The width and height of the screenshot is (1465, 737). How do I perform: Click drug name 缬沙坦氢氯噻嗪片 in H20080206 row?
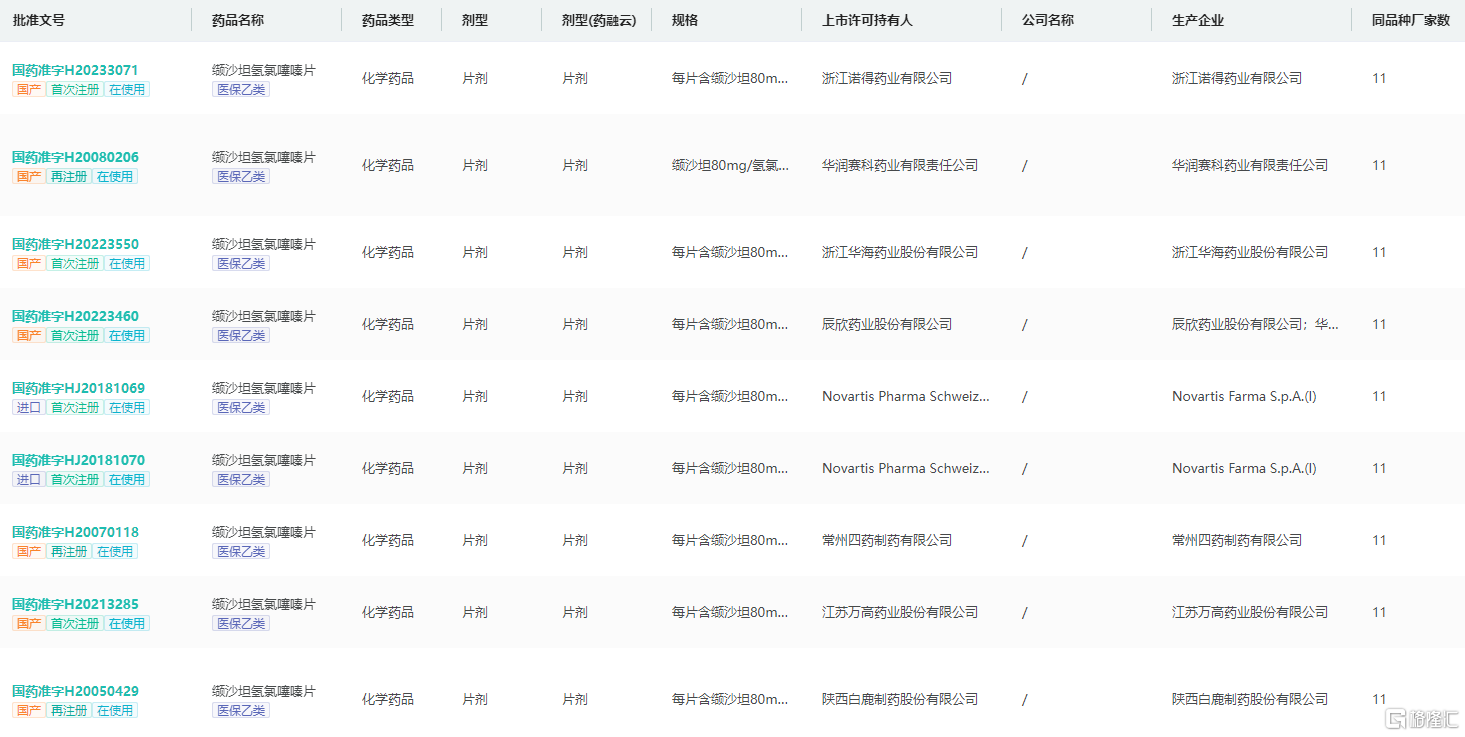(x=264, y=157)
